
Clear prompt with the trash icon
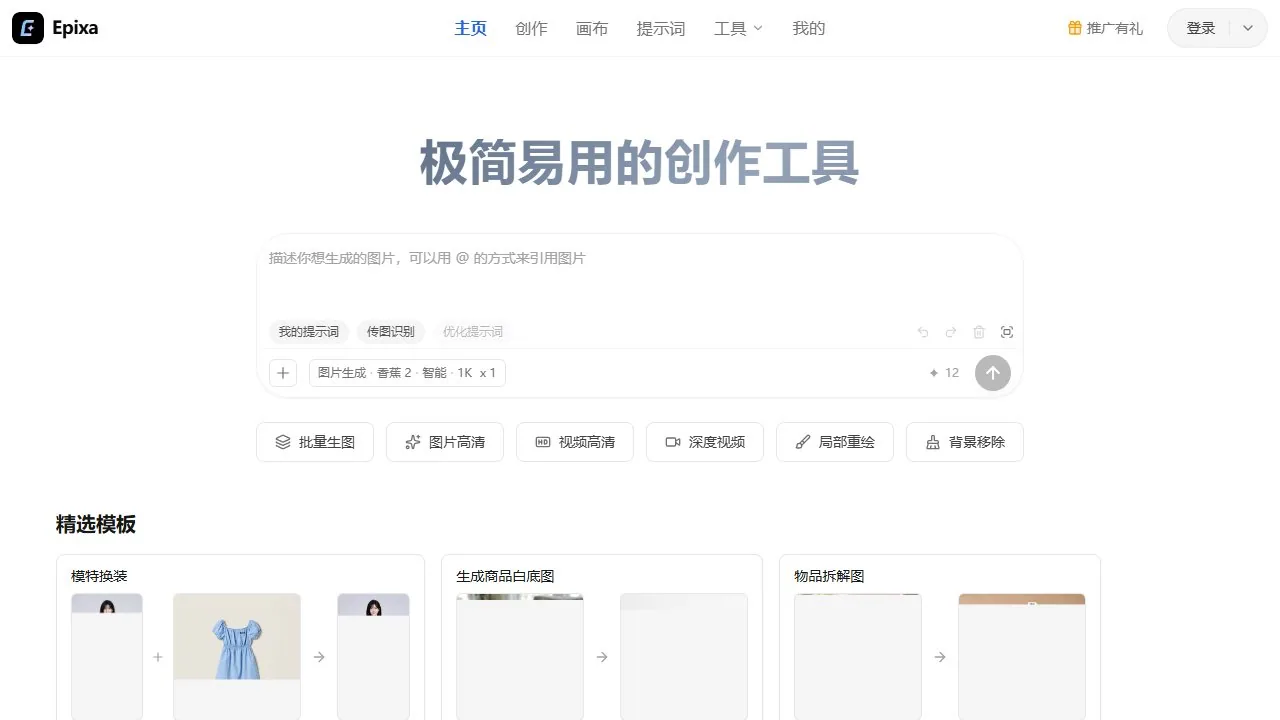(x=979, y=332)
